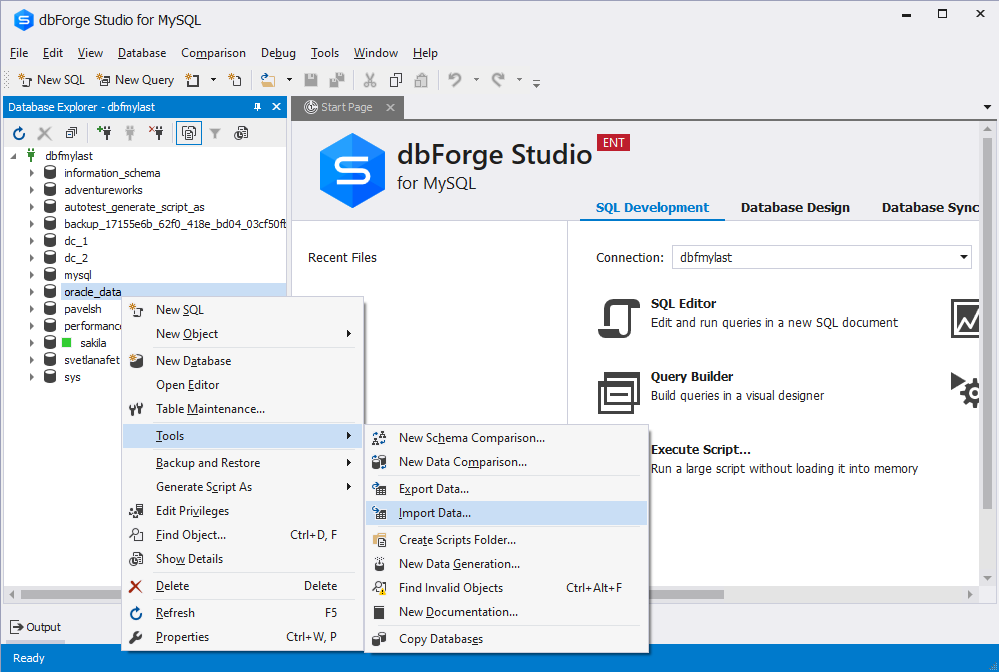The height and width of the screenshot is (672, 999).
Task: Close the Start Page tab
Action: (x=391, y=108)
